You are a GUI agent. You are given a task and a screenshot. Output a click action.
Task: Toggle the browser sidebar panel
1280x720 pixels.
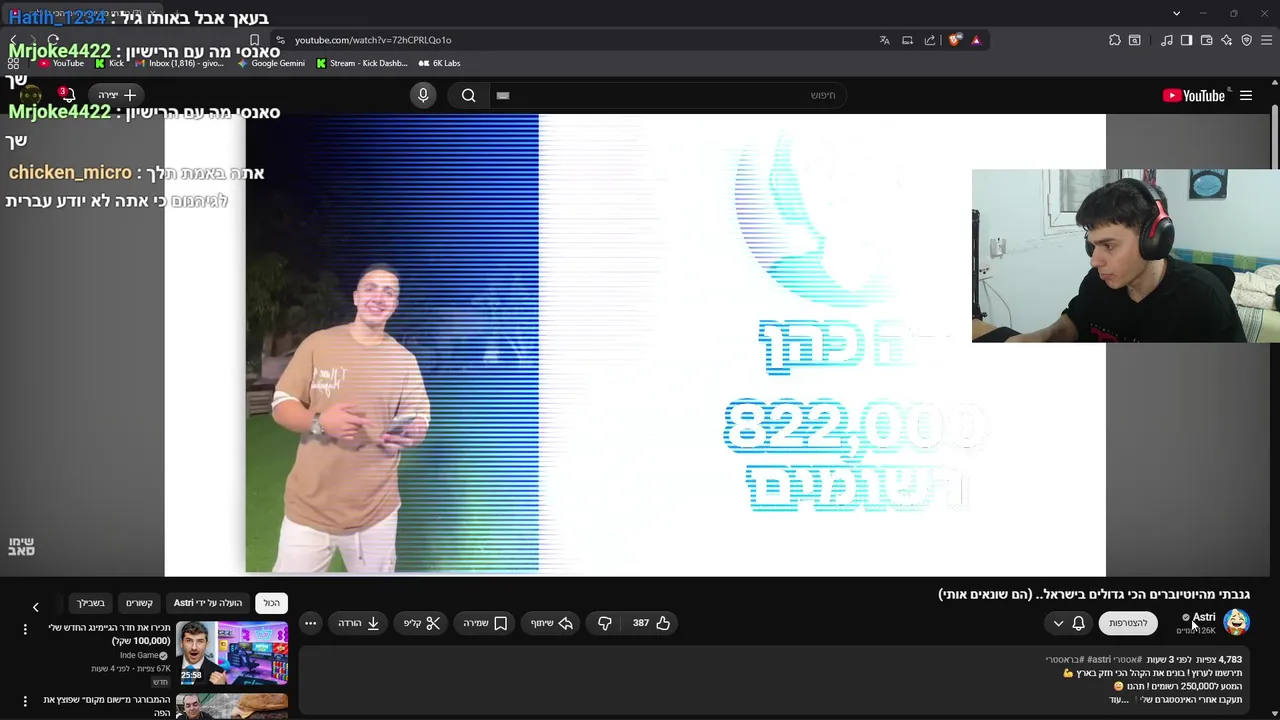(1186, 40)
